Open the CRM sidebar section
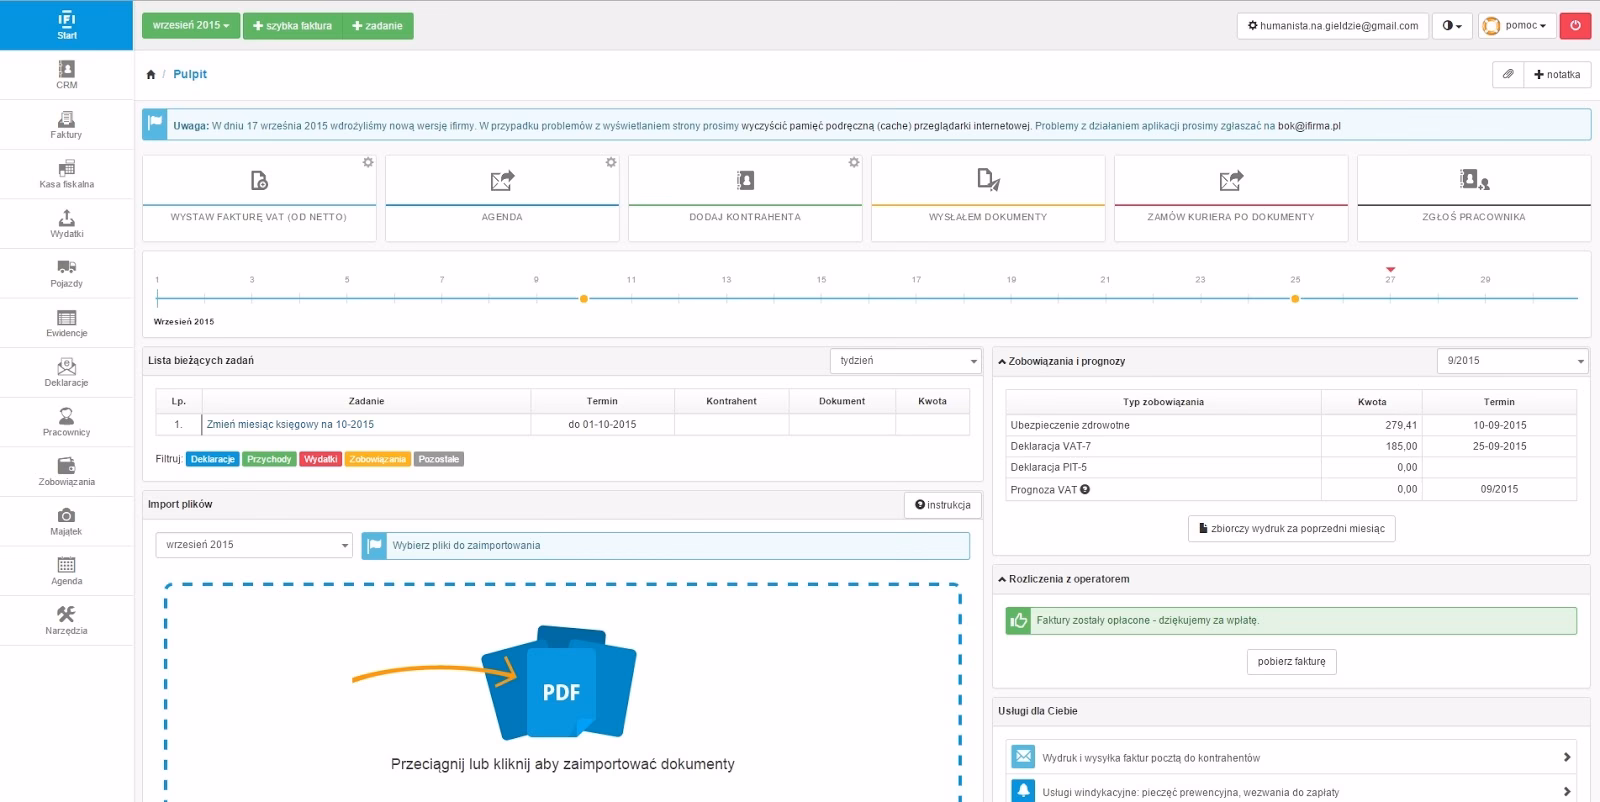This screenshot has width=1600, height=802. pyautogui.click(x=66, y=75)
